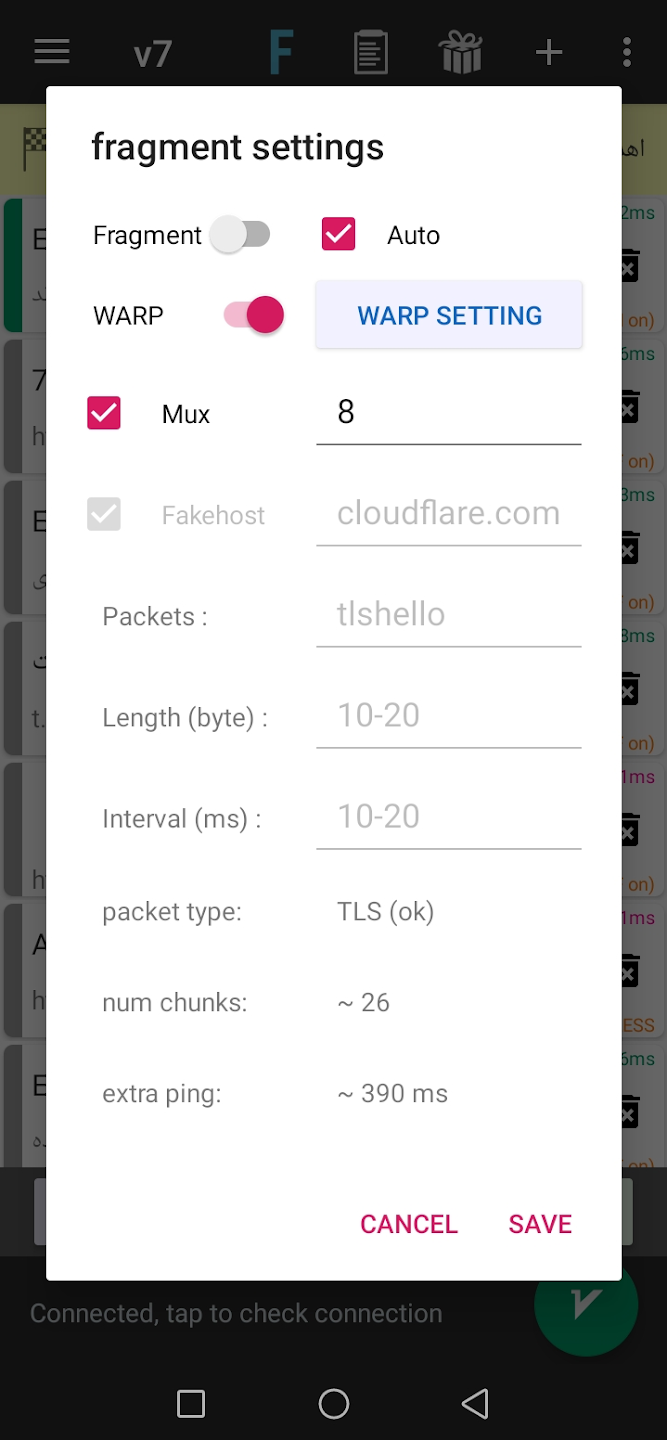Open the gift promotions icon
The height and width of the screenshot is (1440, 667).
(x=459, y=52)
